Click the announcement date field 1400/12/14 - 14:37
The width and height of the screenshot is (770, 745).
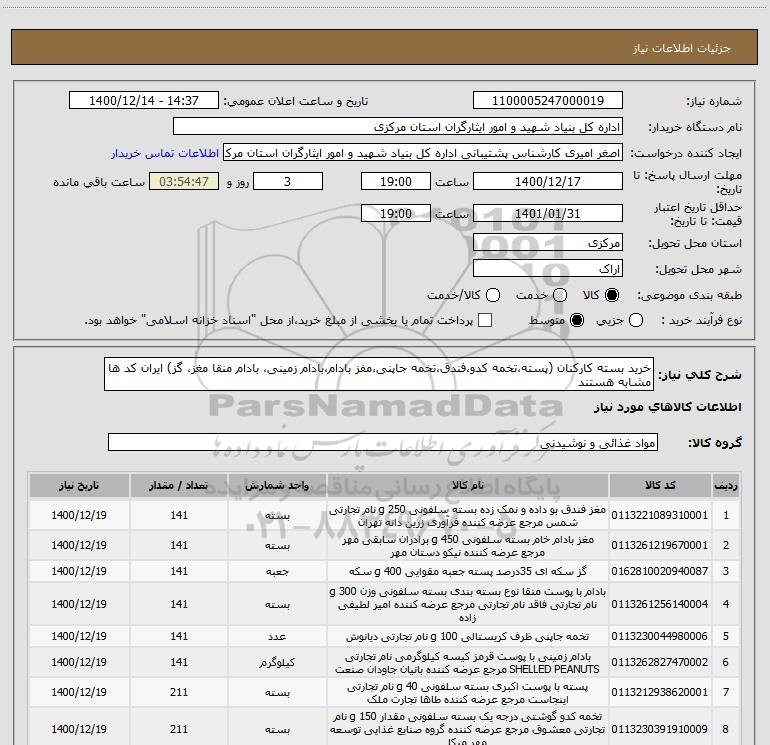144,101
